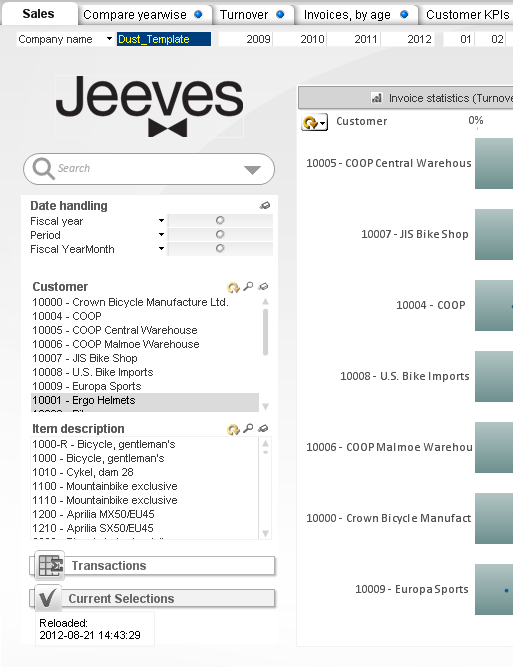Open the Fiscal YearMonth dropdown arrow

pyautogui.click(x=161, y=248)
